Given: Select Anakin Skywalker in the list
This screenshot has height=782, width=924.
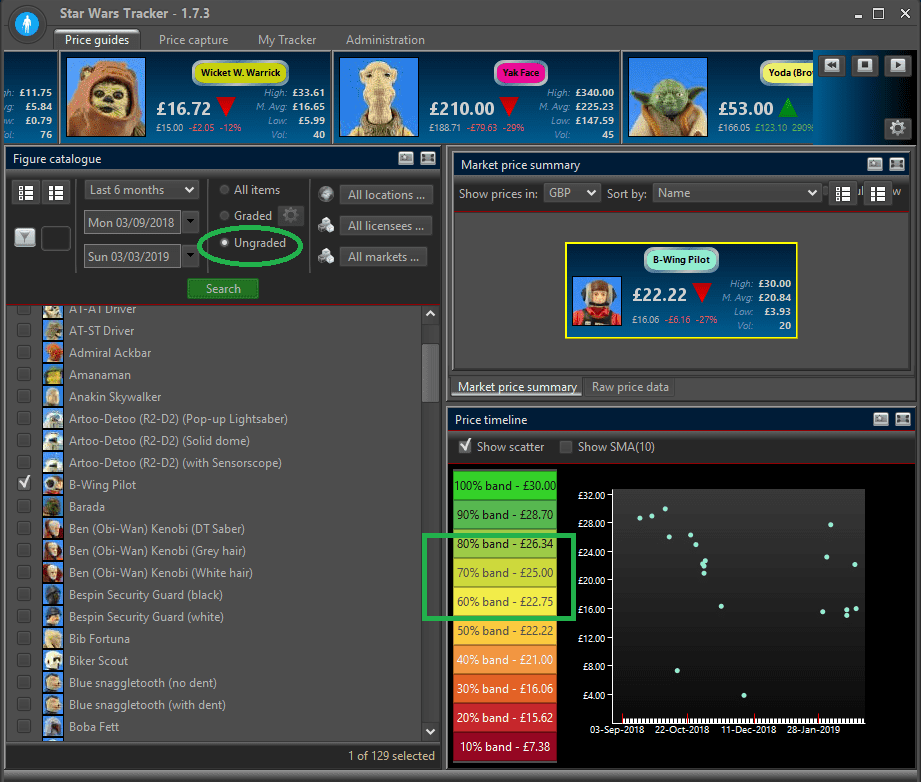Looking at the screenshot, I should (115, 397).
